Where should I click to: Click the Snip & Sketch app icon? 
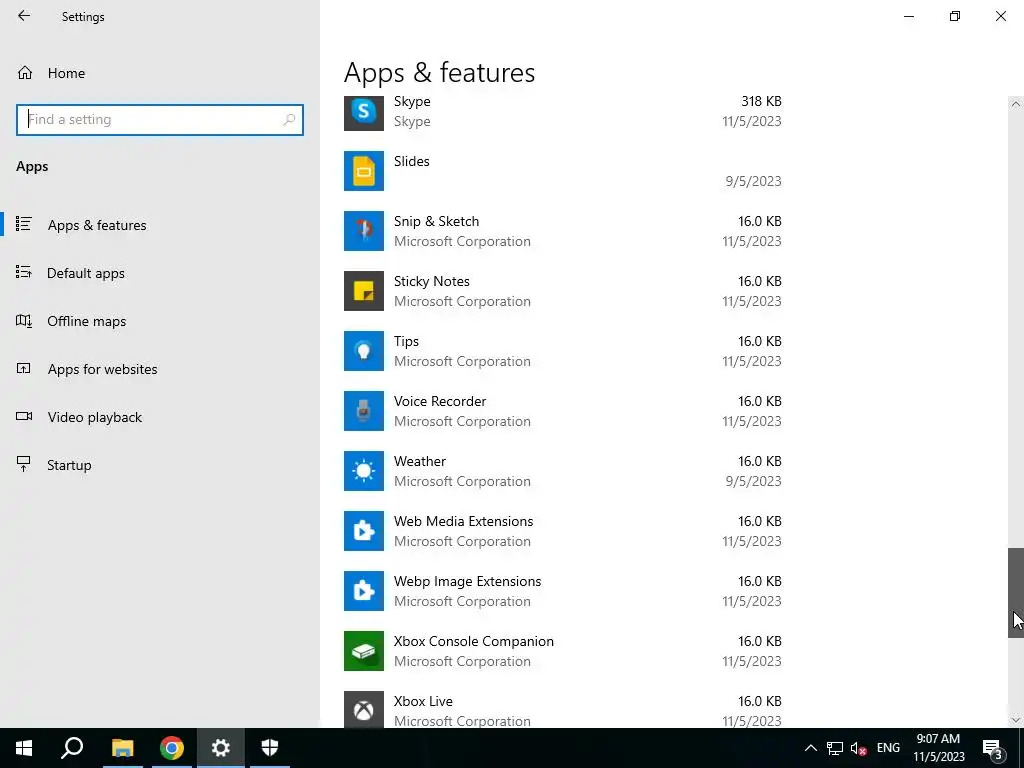point(364,231)
